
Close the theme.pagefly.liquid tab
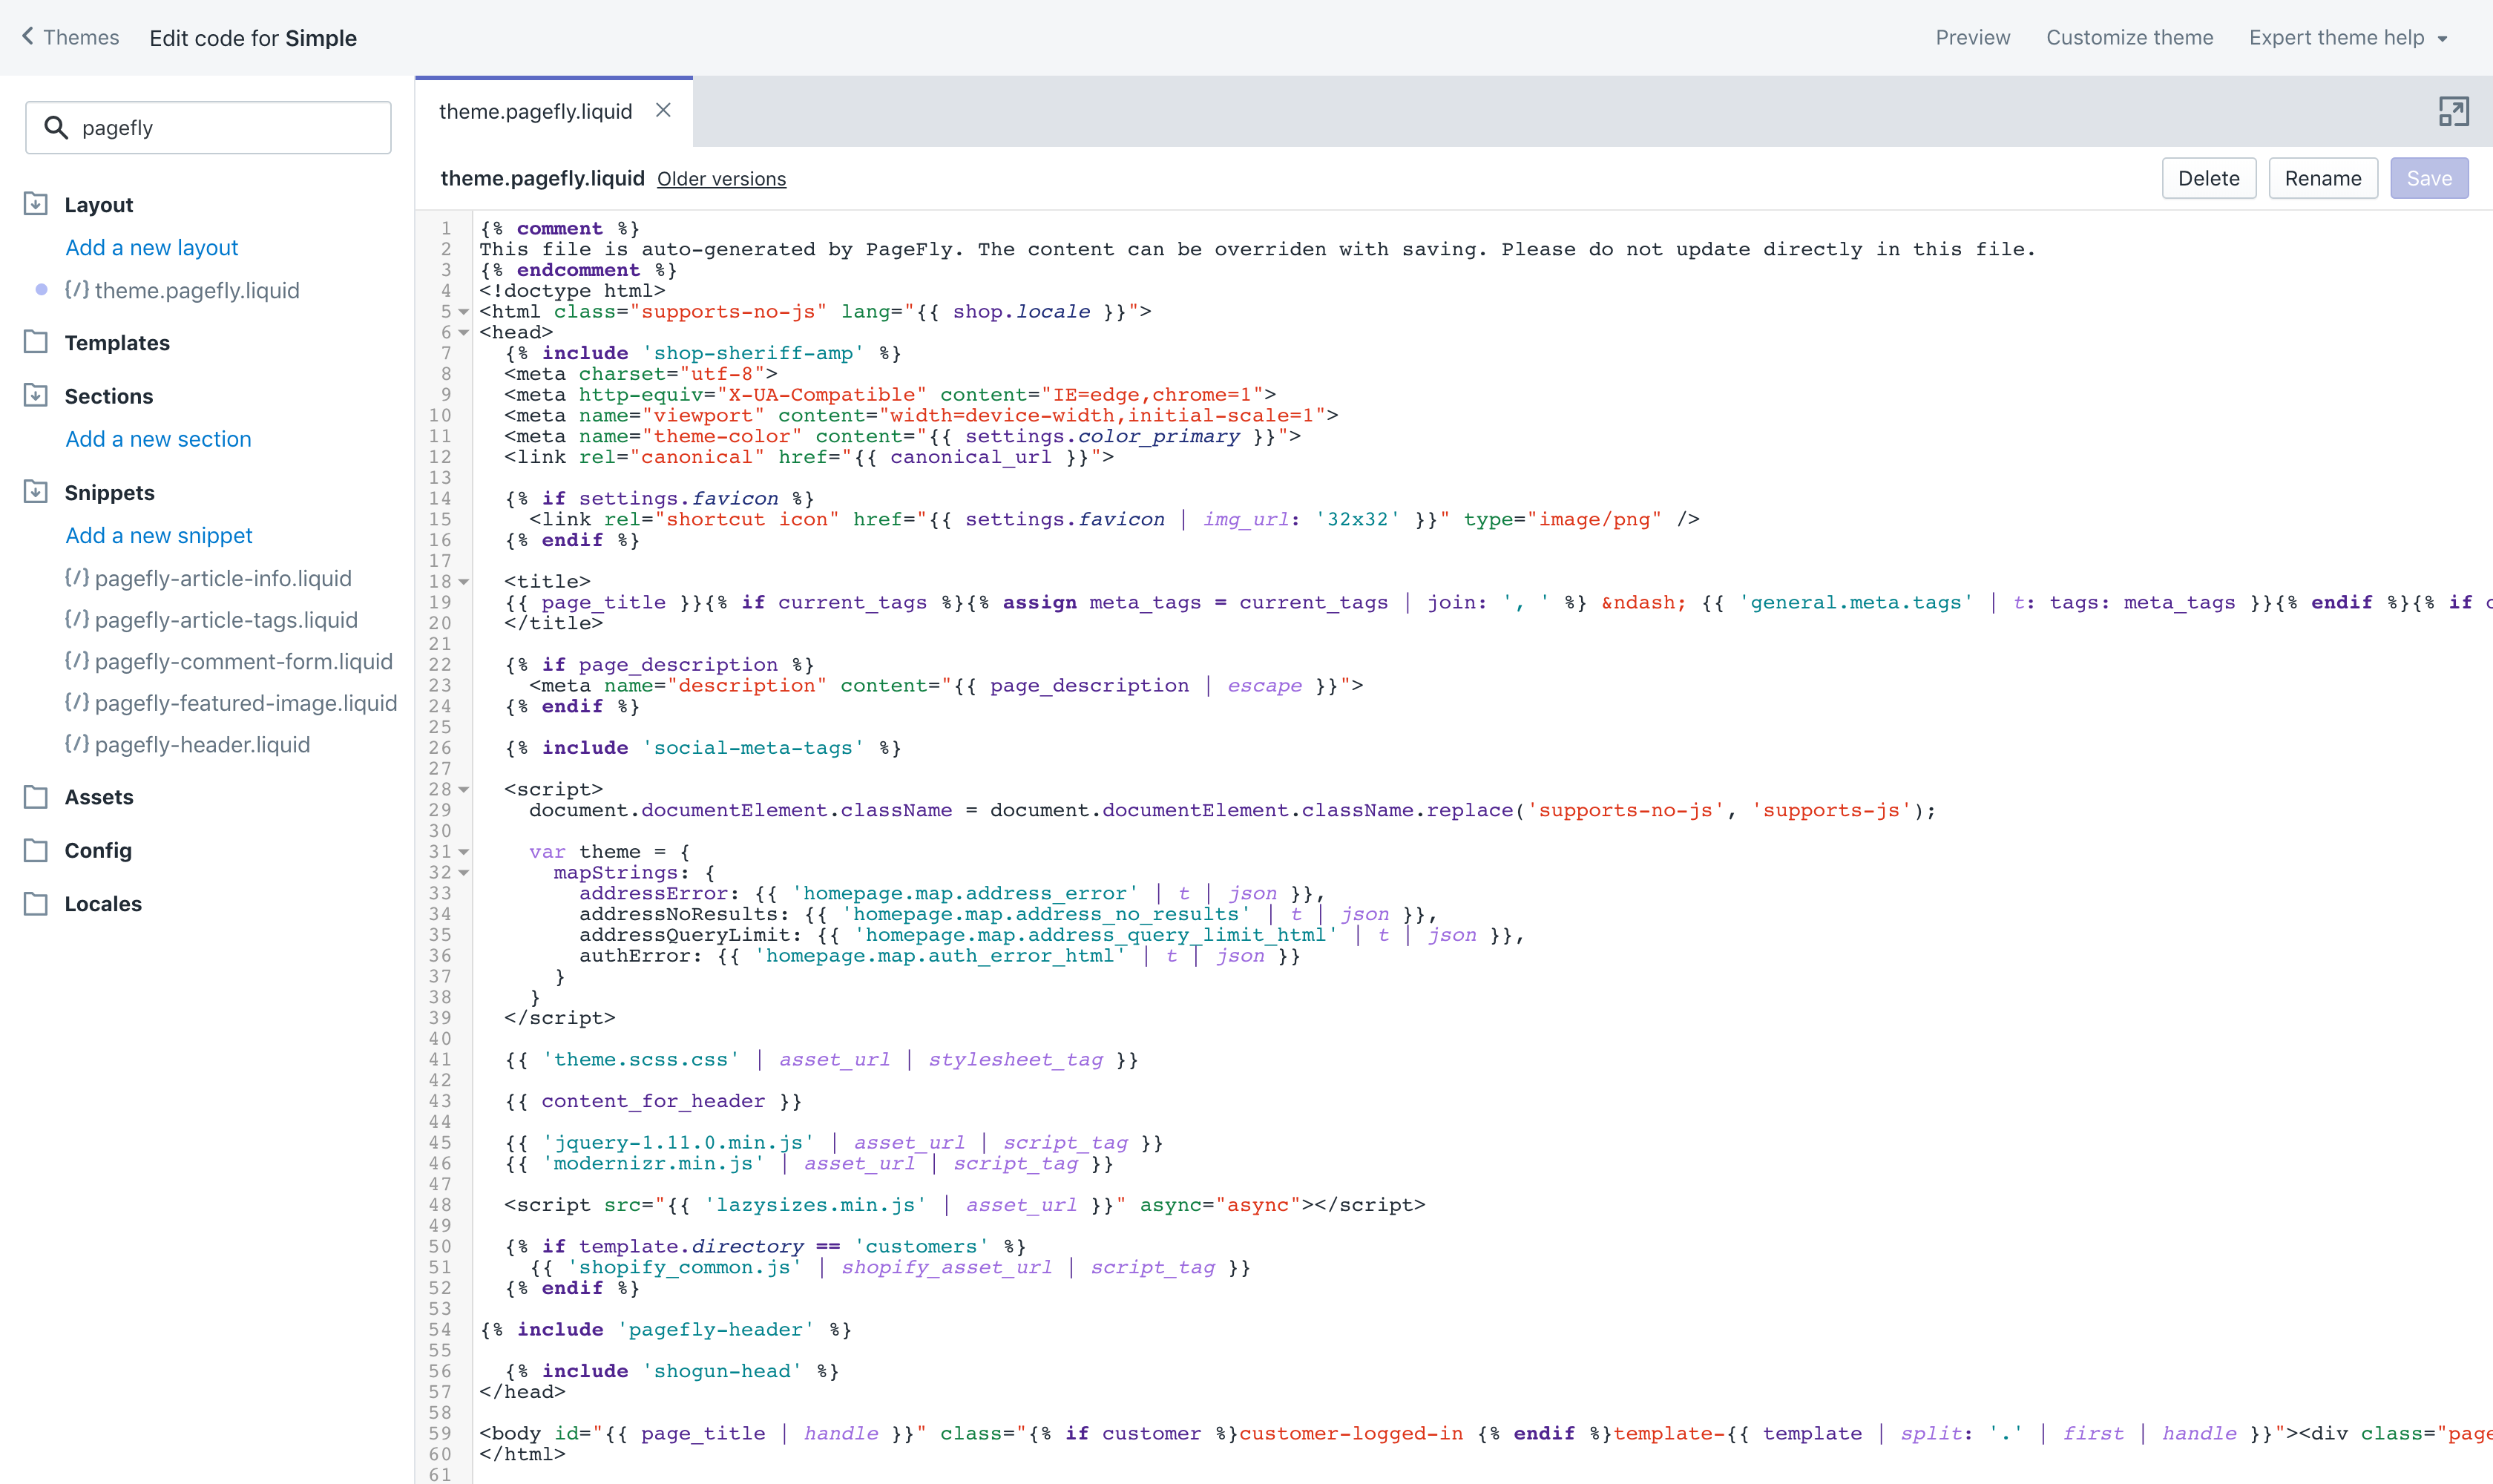(x=663, y=110)
